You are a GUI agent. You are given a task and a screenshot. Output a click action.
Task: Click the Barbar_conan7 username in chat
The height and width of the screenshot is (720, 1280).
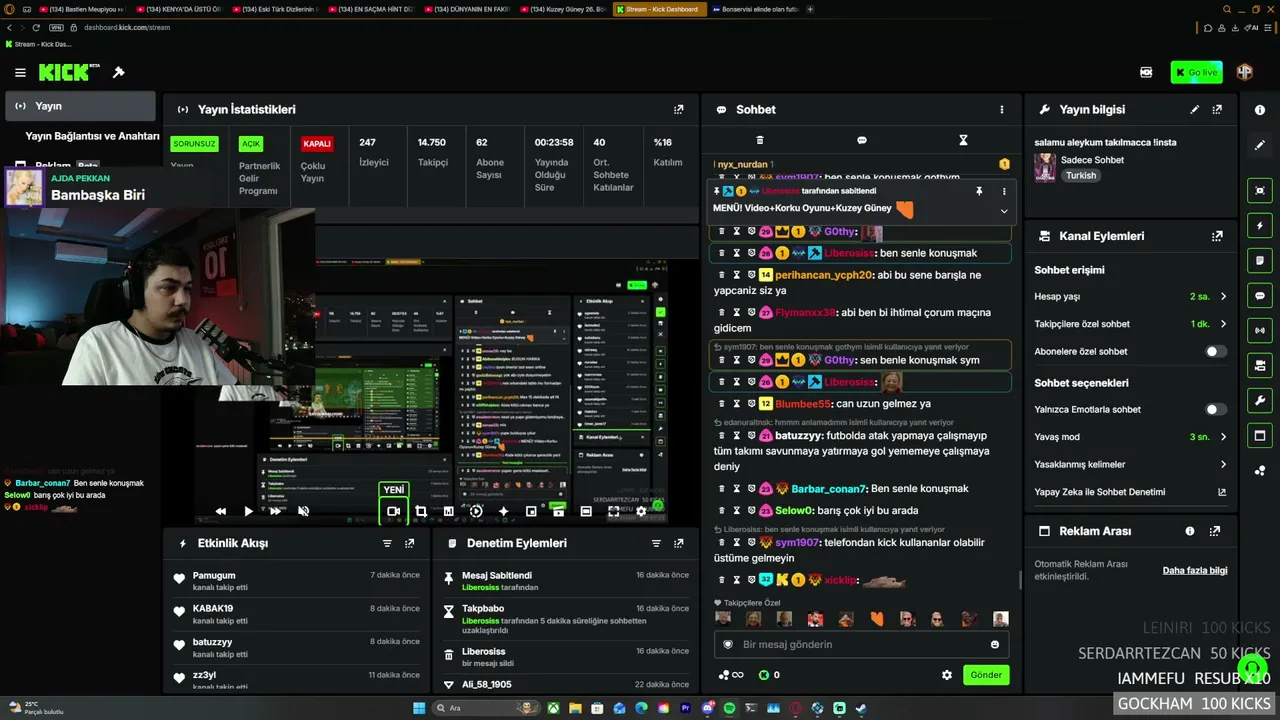point(829,489)
